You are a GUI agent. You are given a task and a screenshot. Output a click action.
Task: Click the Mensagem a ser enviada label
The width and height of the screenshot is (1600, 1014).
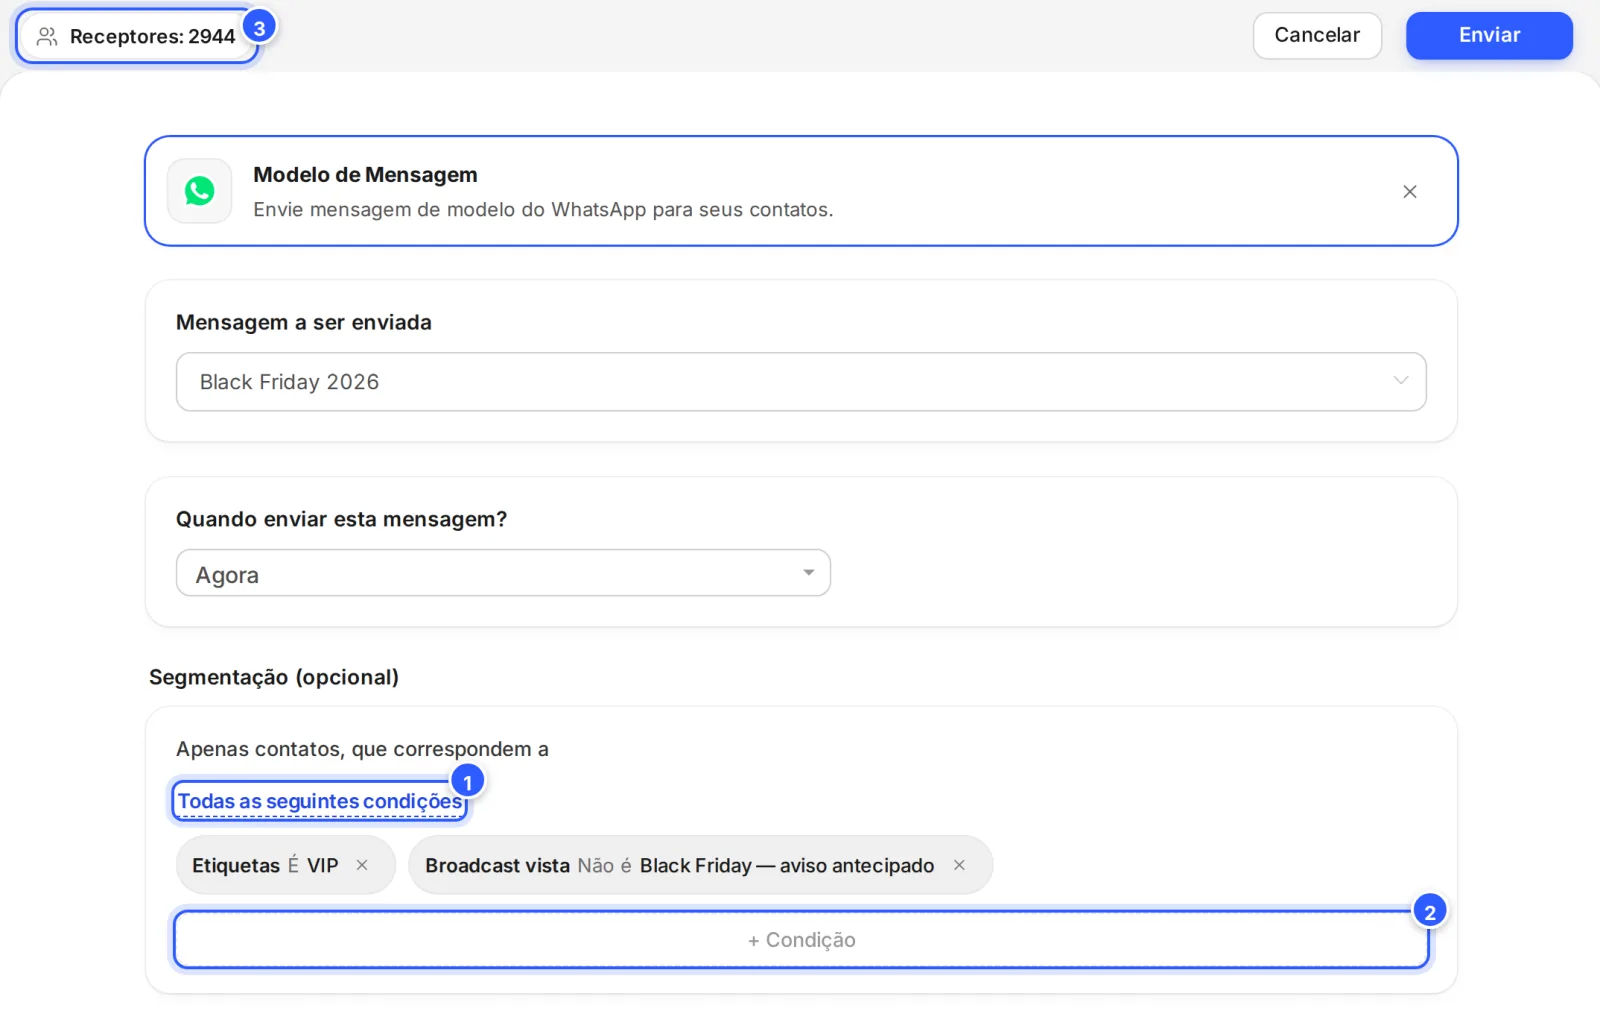click(304, 322)
